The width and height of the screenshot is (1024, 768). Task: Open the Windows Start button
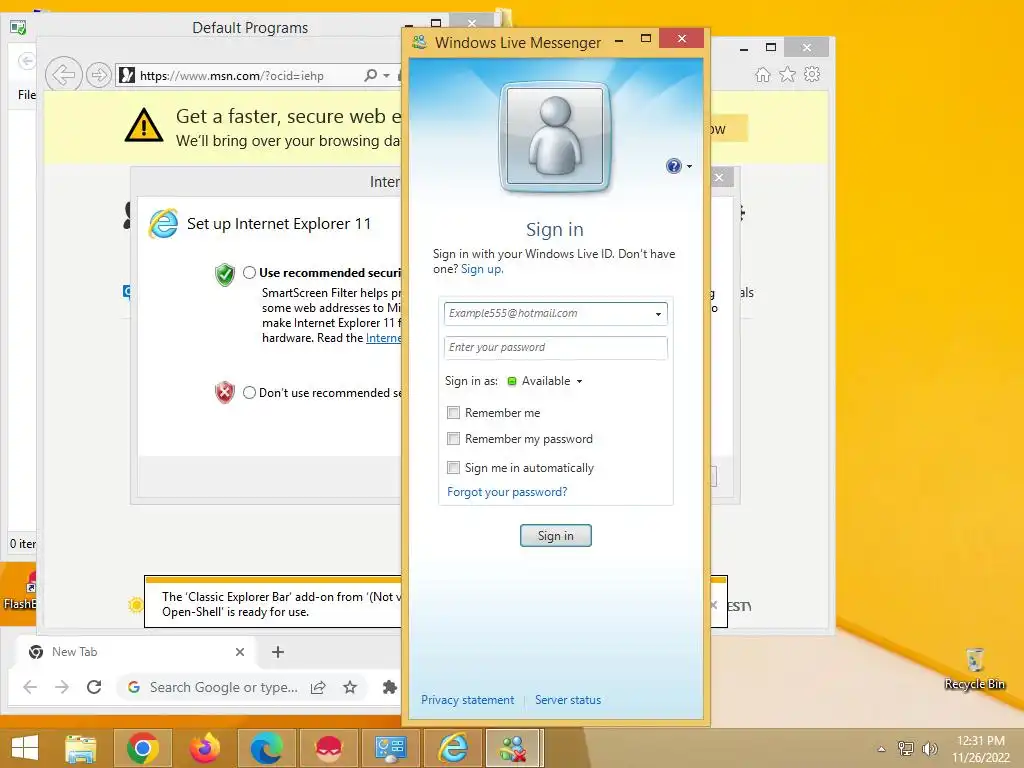pyautogui.click(x=25, y=748)
